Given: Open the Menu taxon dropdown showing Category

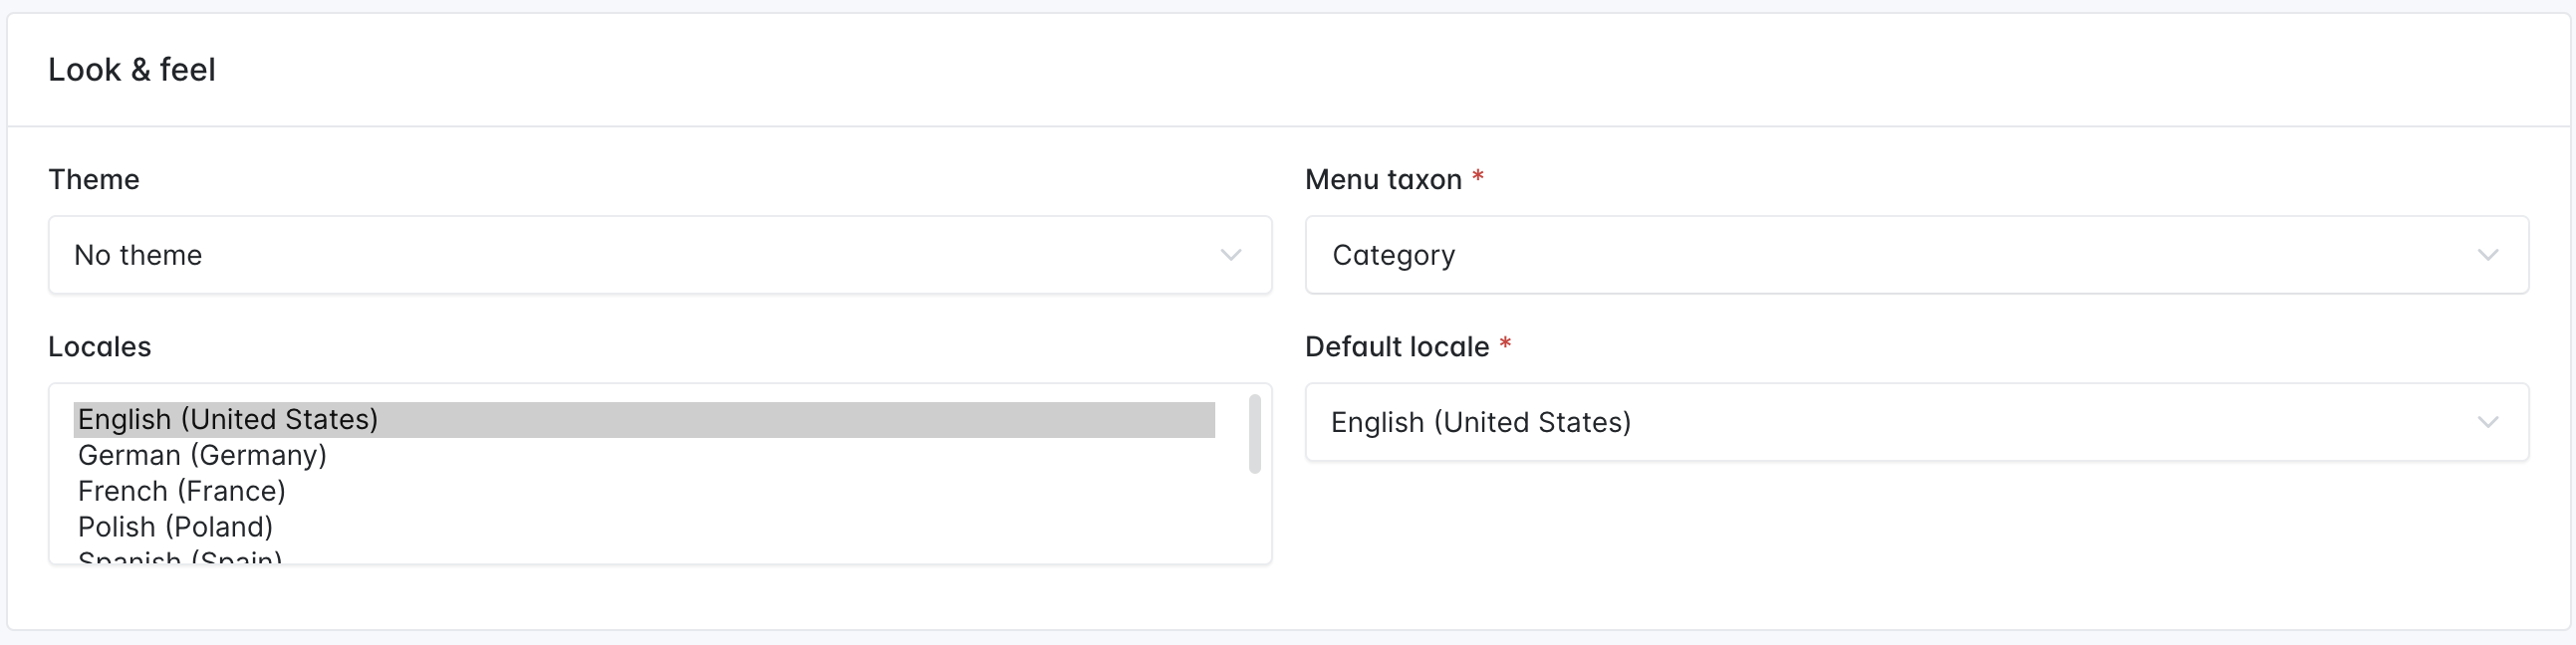Looking at the screenshot, I should coord(1917,255).
